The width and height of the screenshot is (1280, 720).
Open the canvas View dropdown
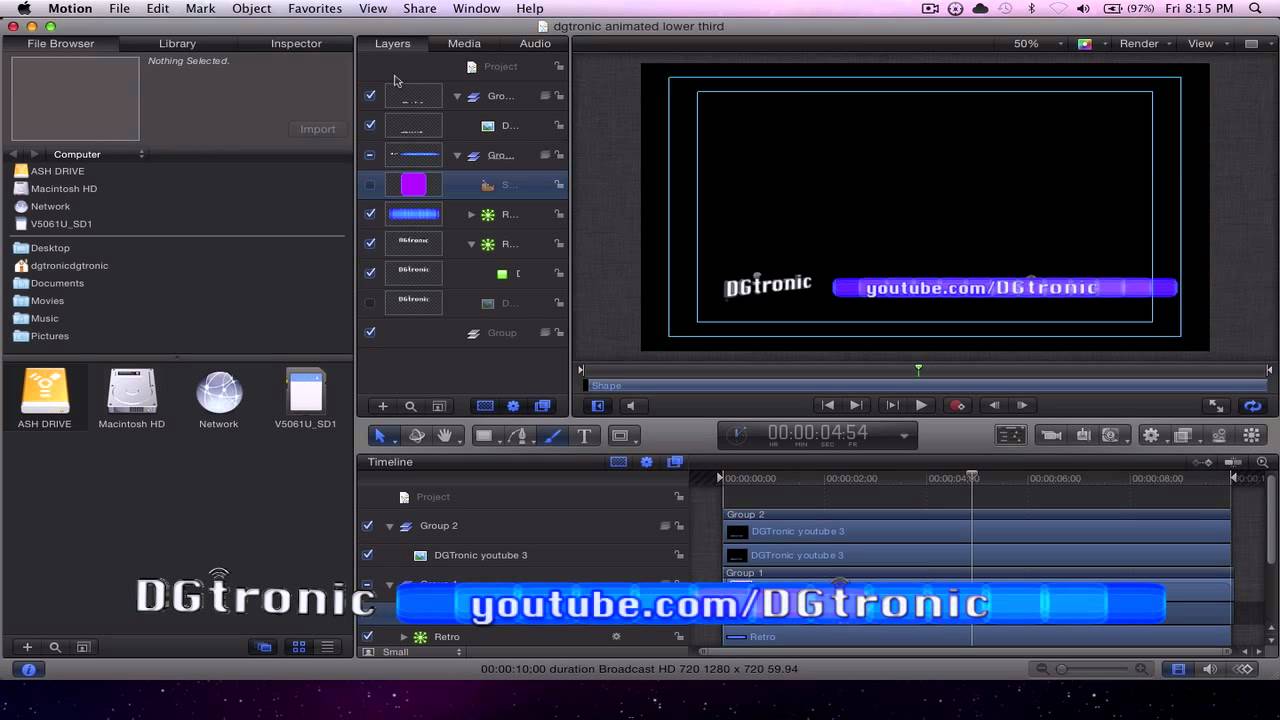click(1207, 44)
